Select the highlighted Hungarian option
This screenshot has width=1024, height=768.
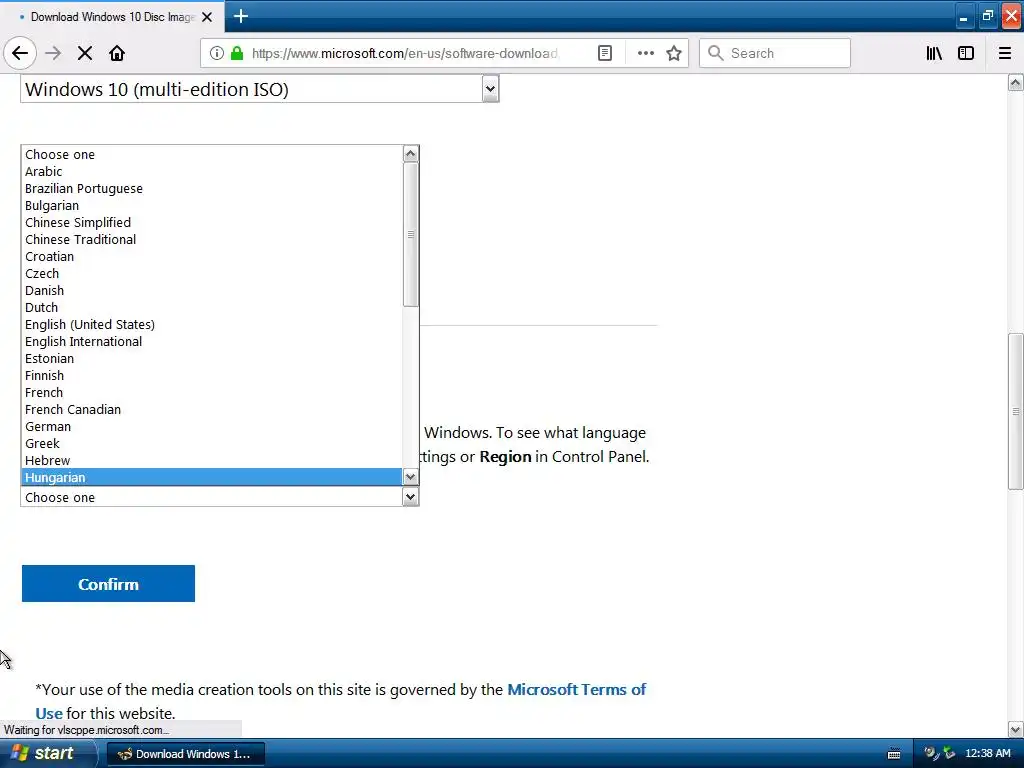pos(213,477)
